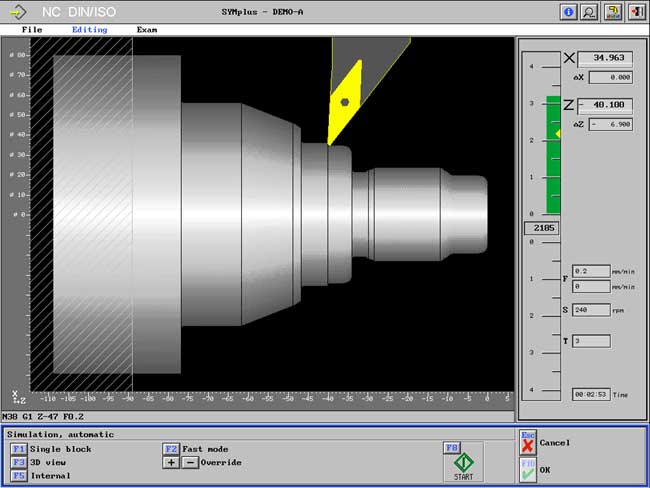Click the calculator icon in title bar
This screenshot has height=488, width=650.
(x=614, y=12)
